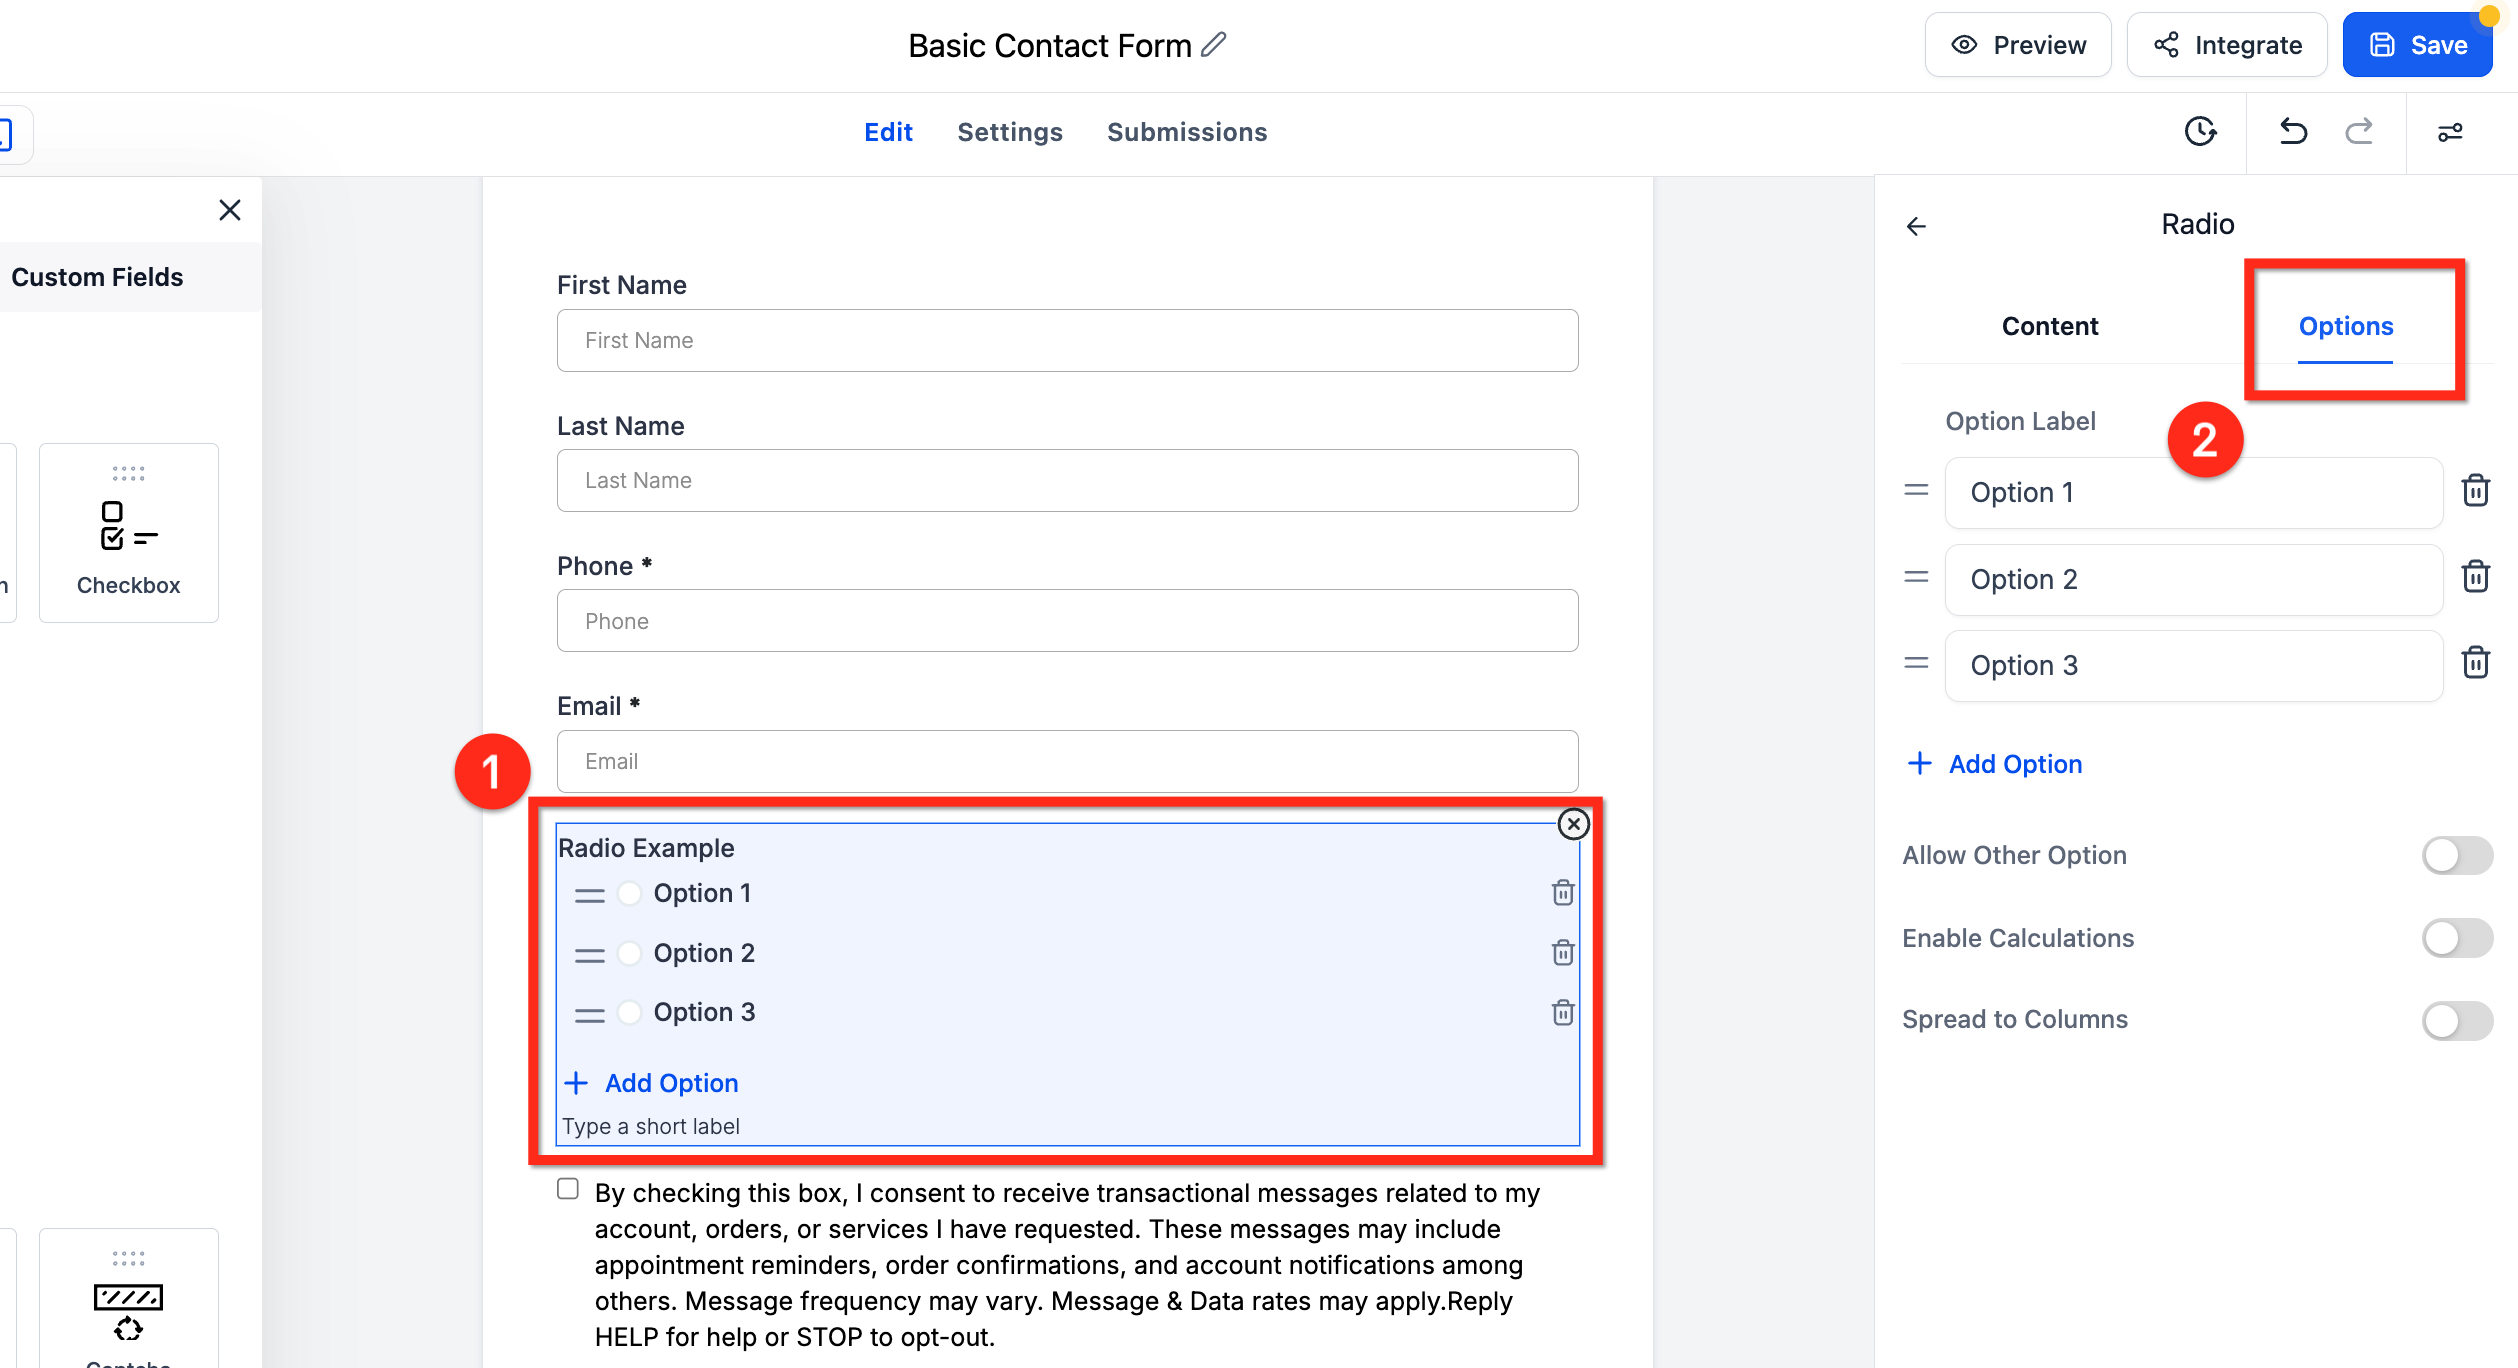2518x1368 pixels.
Task: Open the Settings tab
Action: click(x=1010, y=132)
